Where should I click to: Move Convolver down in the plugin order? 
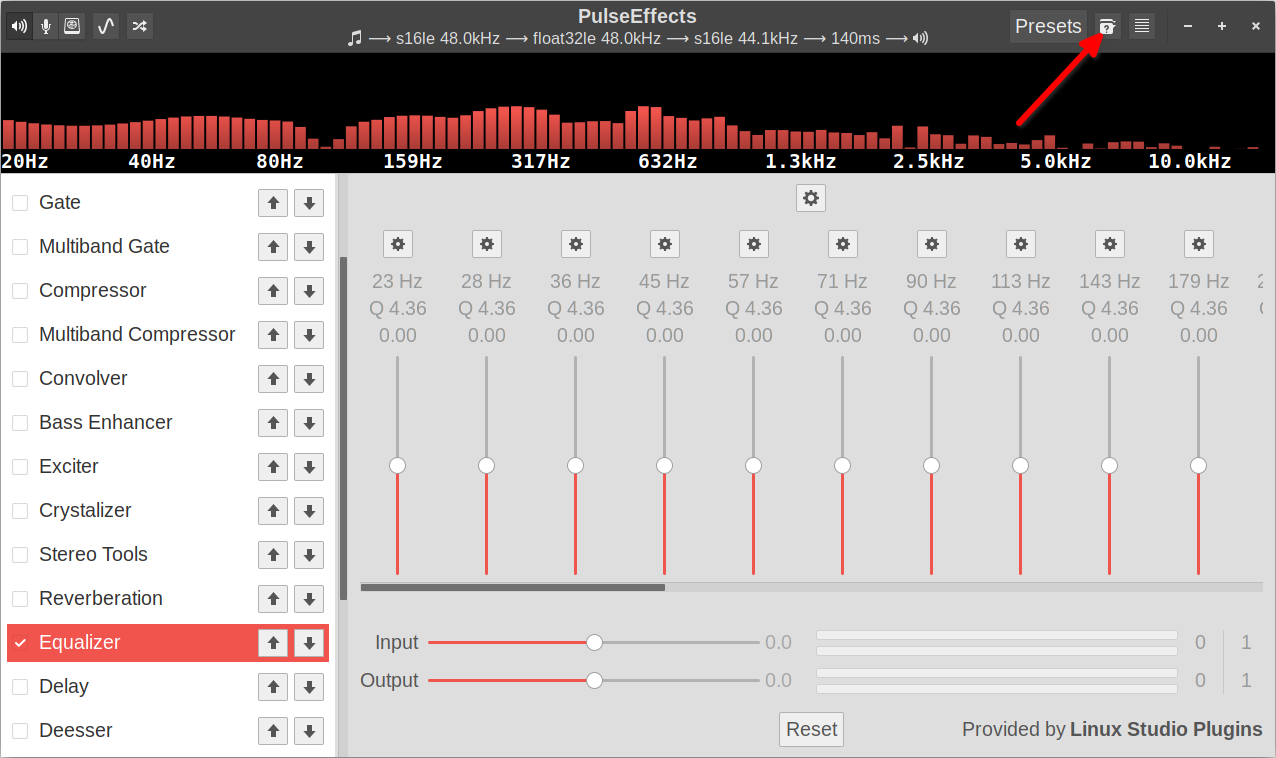(309, 379)
